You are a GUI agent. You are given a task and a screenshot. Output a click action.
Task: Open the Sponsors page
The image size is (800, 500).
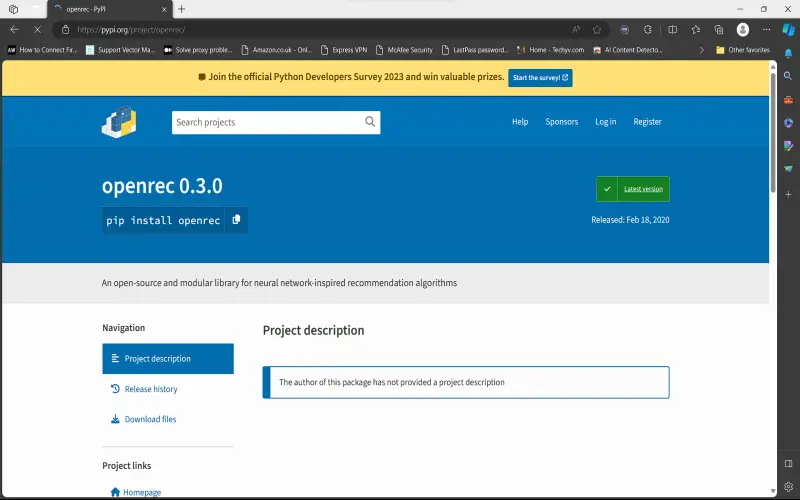pyautogui.click(x=561, y=121)
